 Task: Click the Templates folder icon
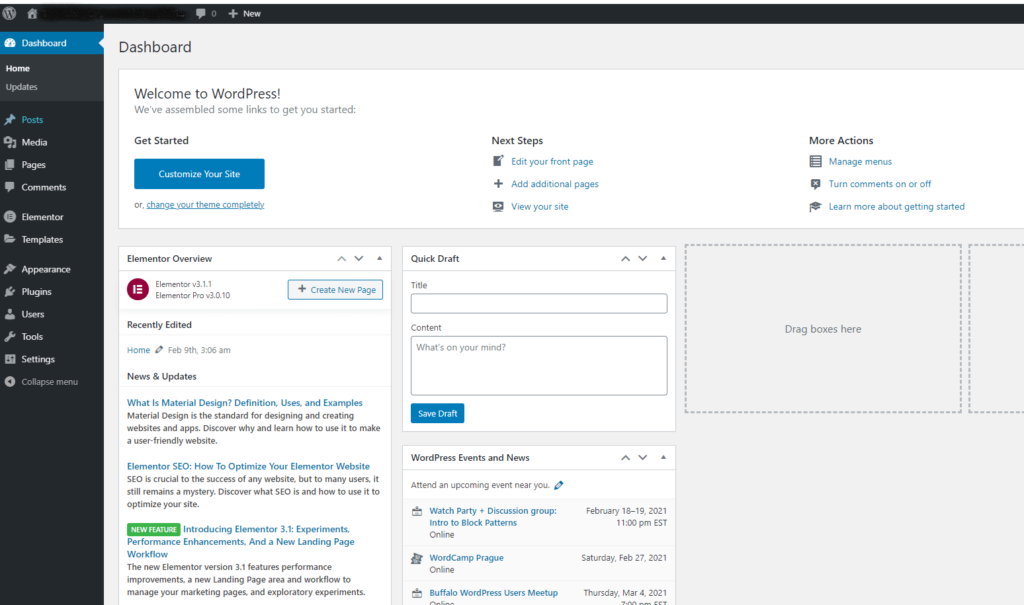tap(10, 239)
